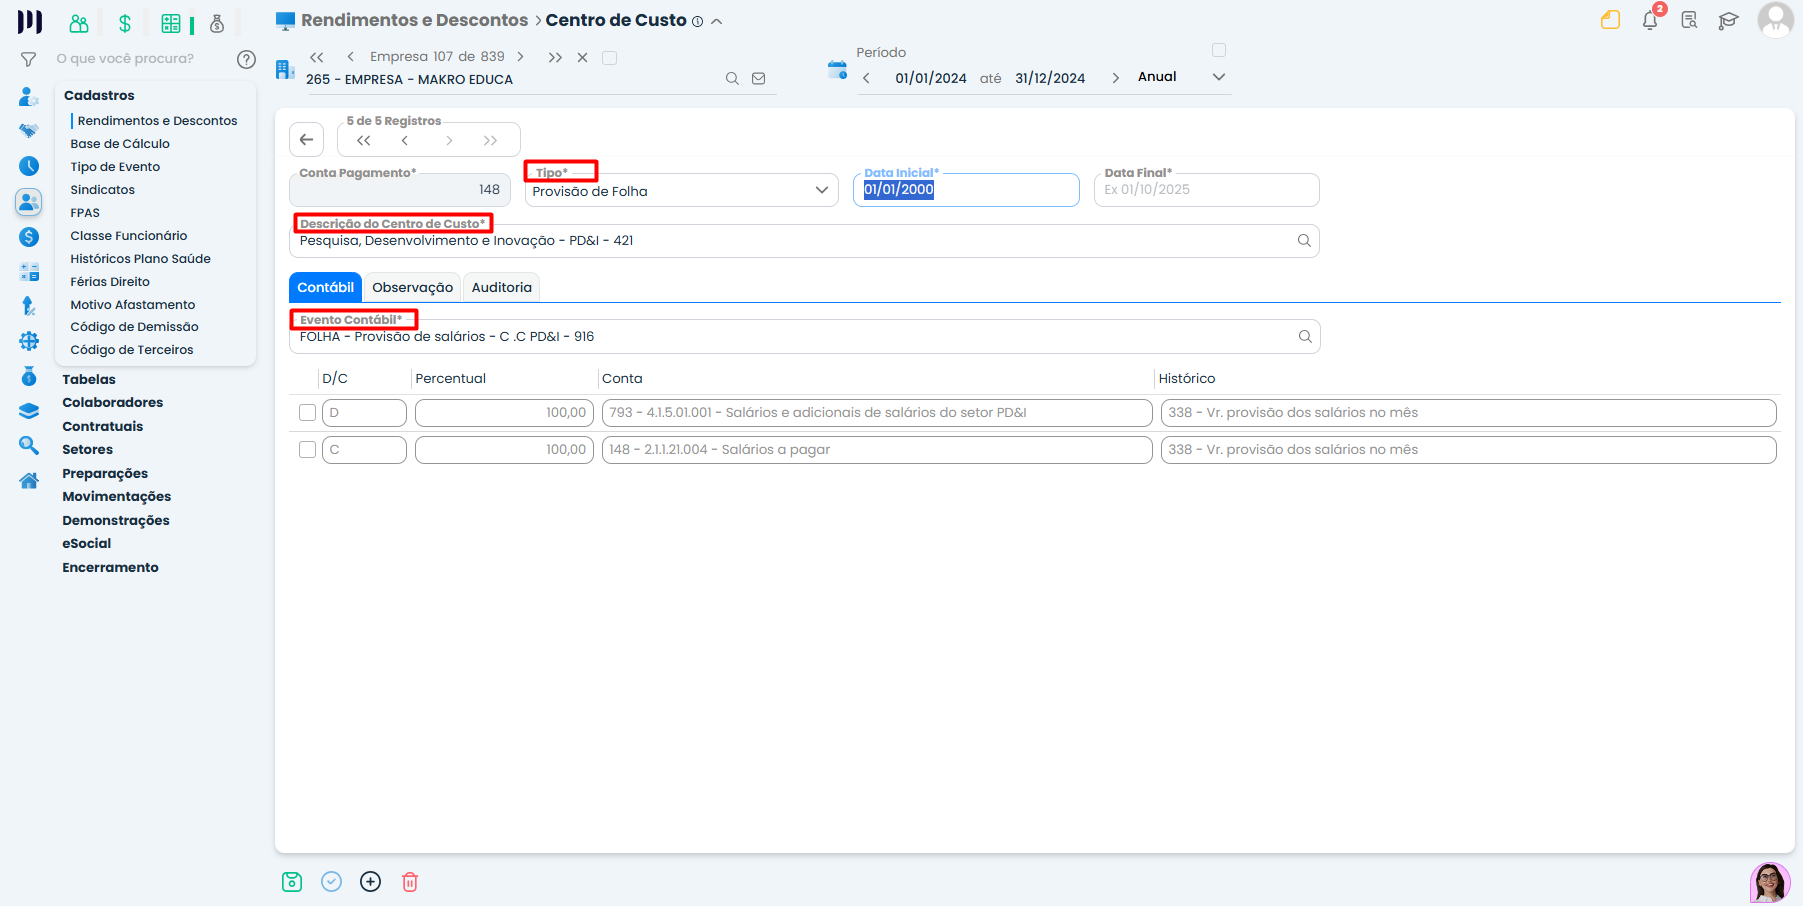
Task: Click the notifications bell icon
Action: click(1649, 21)
